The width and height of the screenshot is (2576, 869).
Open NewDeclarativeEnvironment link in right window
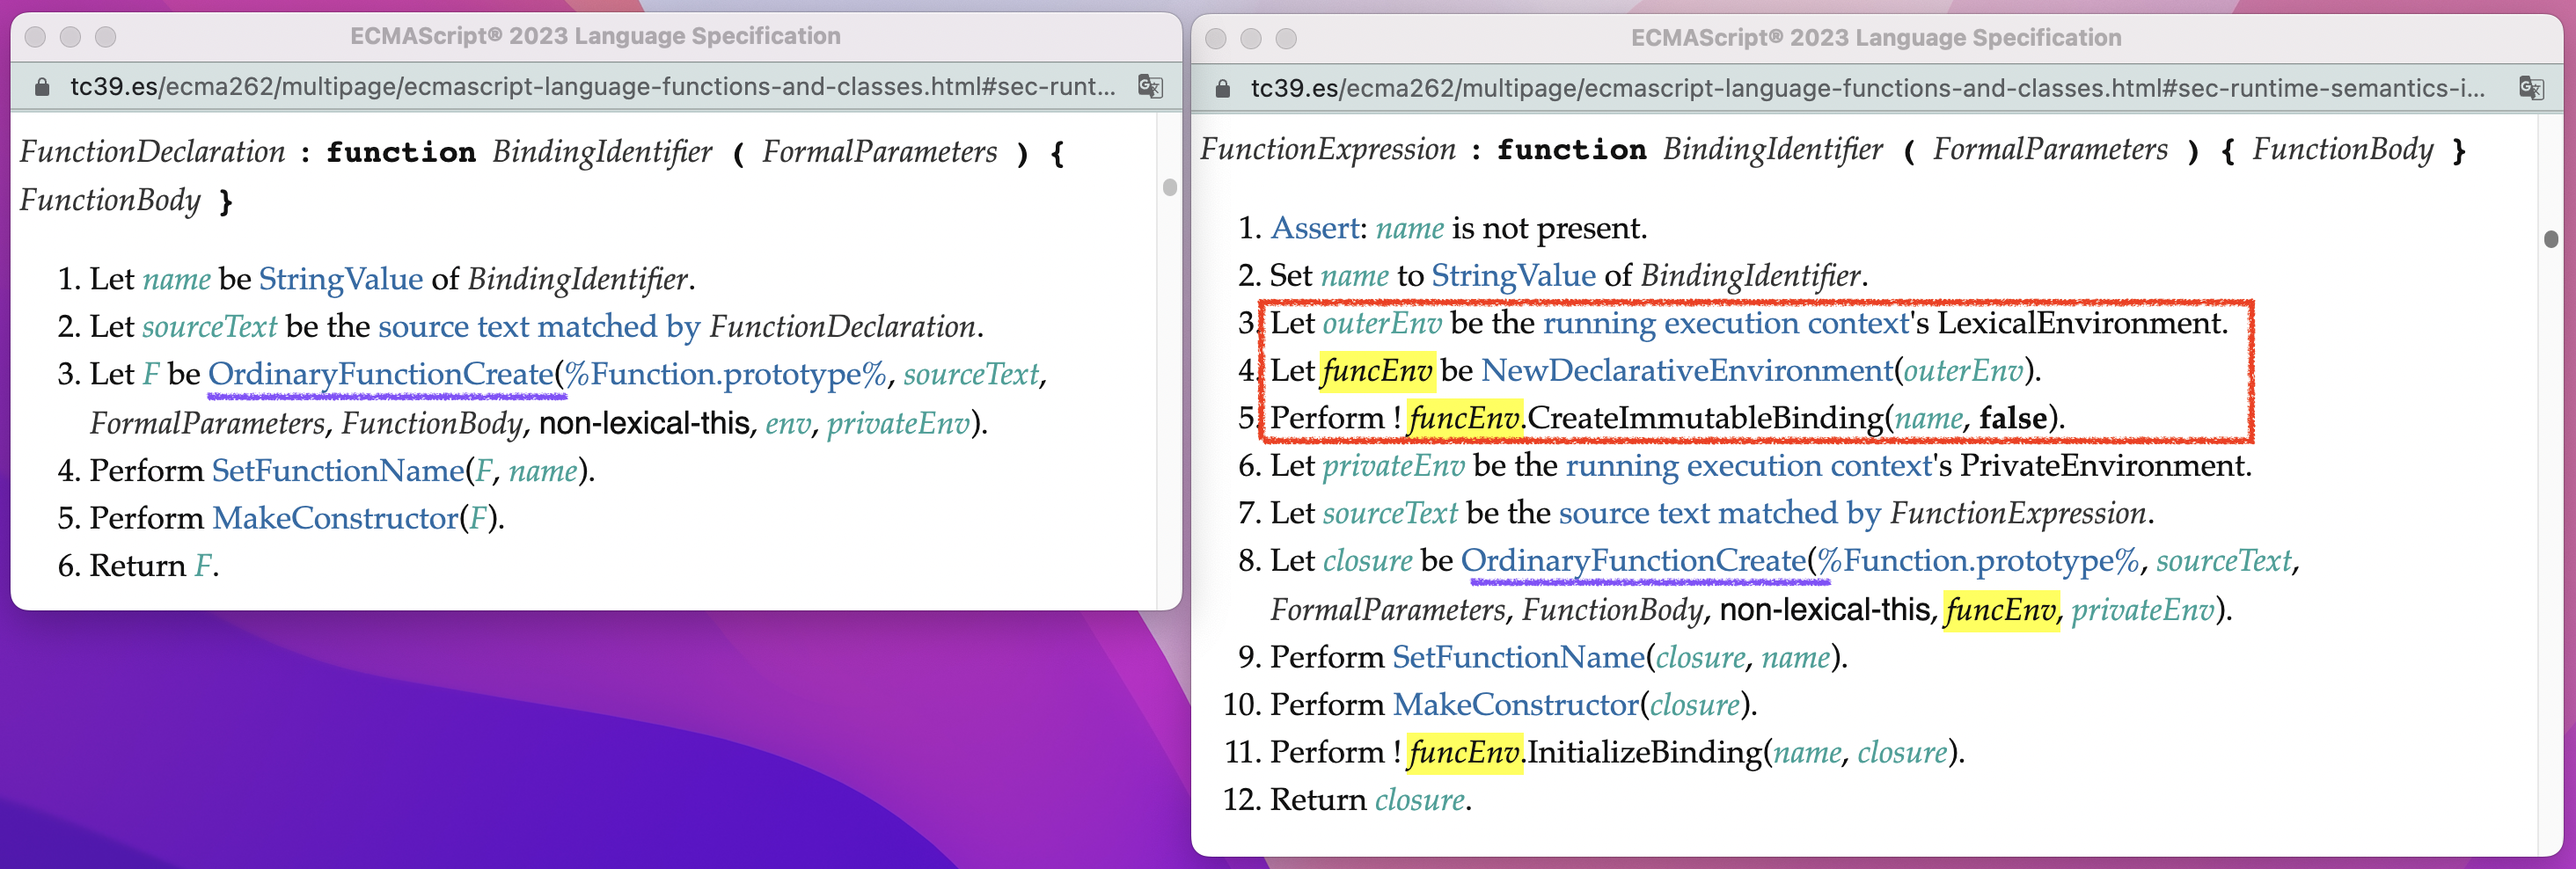[1687, 371]
